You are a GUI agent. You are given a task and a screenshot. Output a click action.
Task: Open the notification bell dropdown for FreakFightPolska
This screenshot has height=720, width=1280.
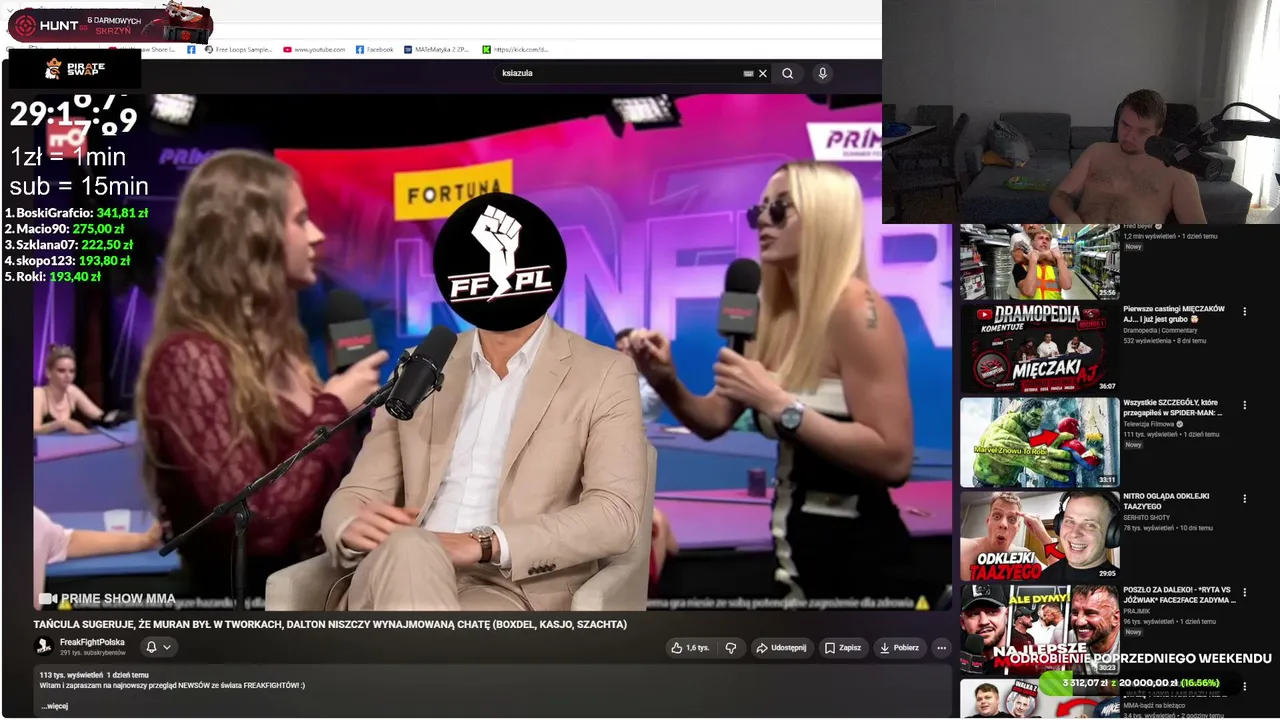[158, 647]
